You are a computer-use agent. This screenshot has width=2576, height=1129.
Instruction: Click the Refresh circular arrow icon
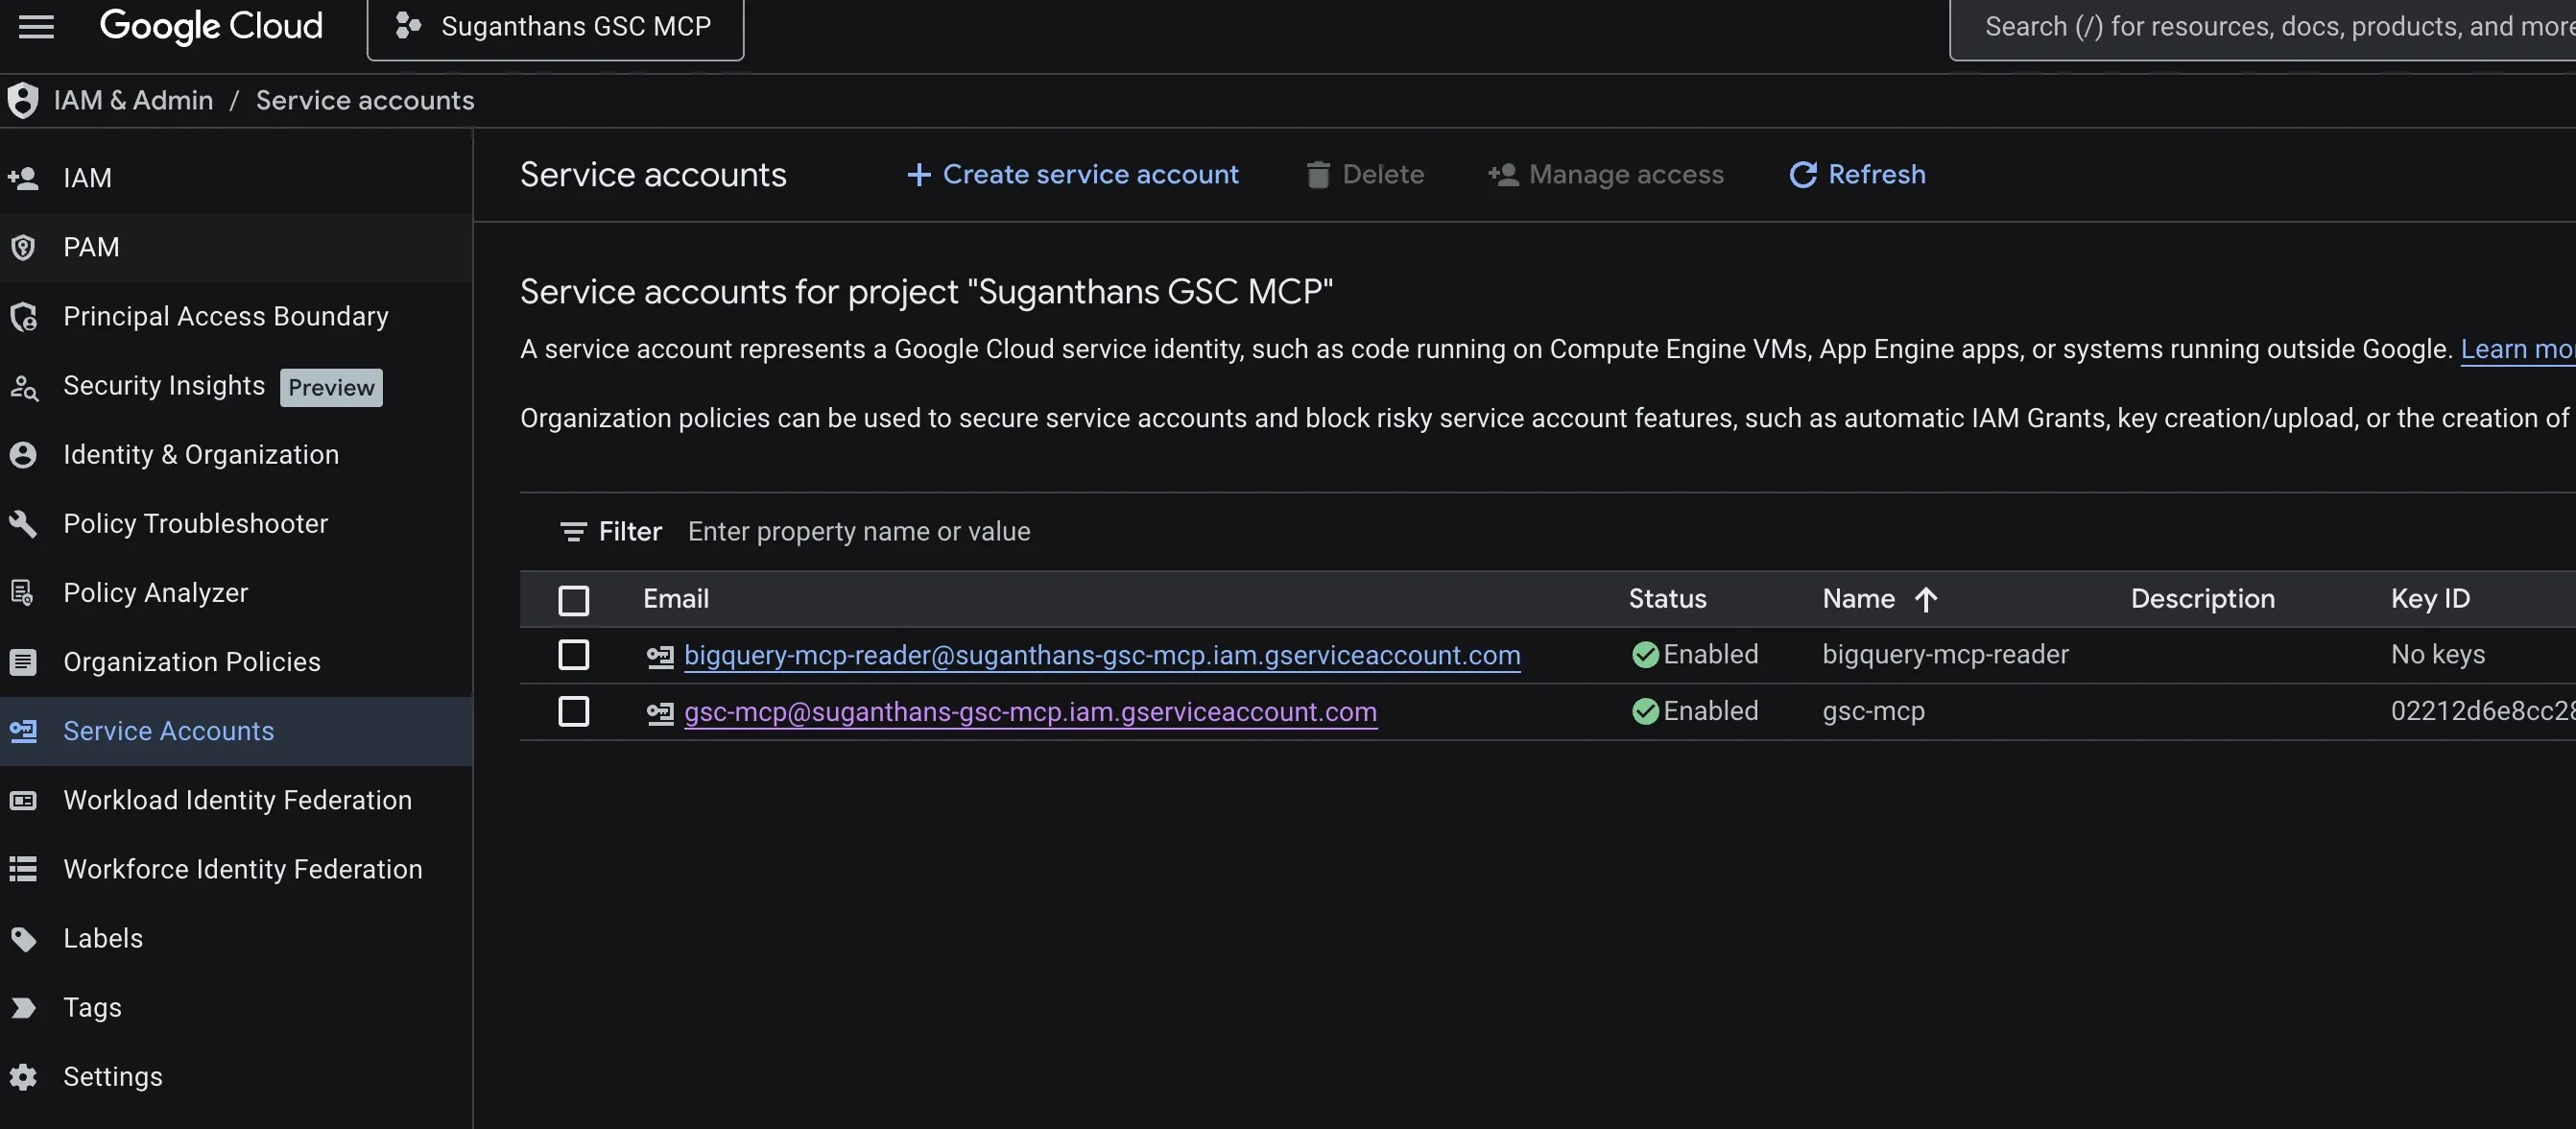click(1802, 175)
